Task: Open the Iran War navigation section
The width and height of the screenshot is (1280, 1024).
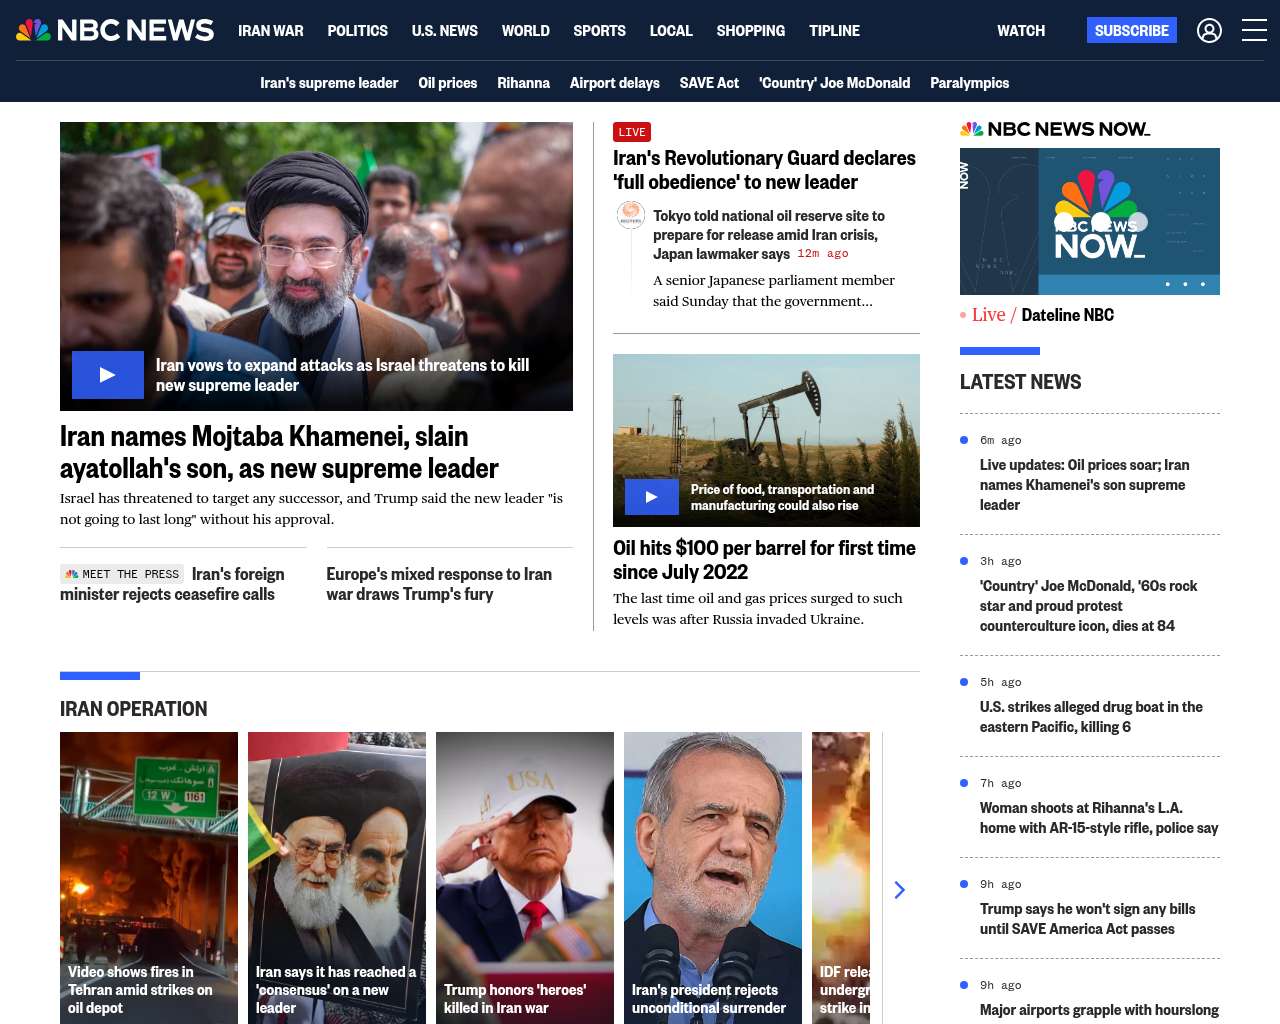Action: click(x=270, y=31)
